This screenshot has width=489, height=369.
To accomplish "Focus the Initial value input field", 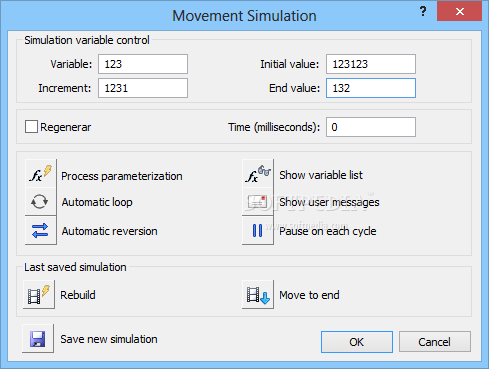I will [x=371, y=64].
